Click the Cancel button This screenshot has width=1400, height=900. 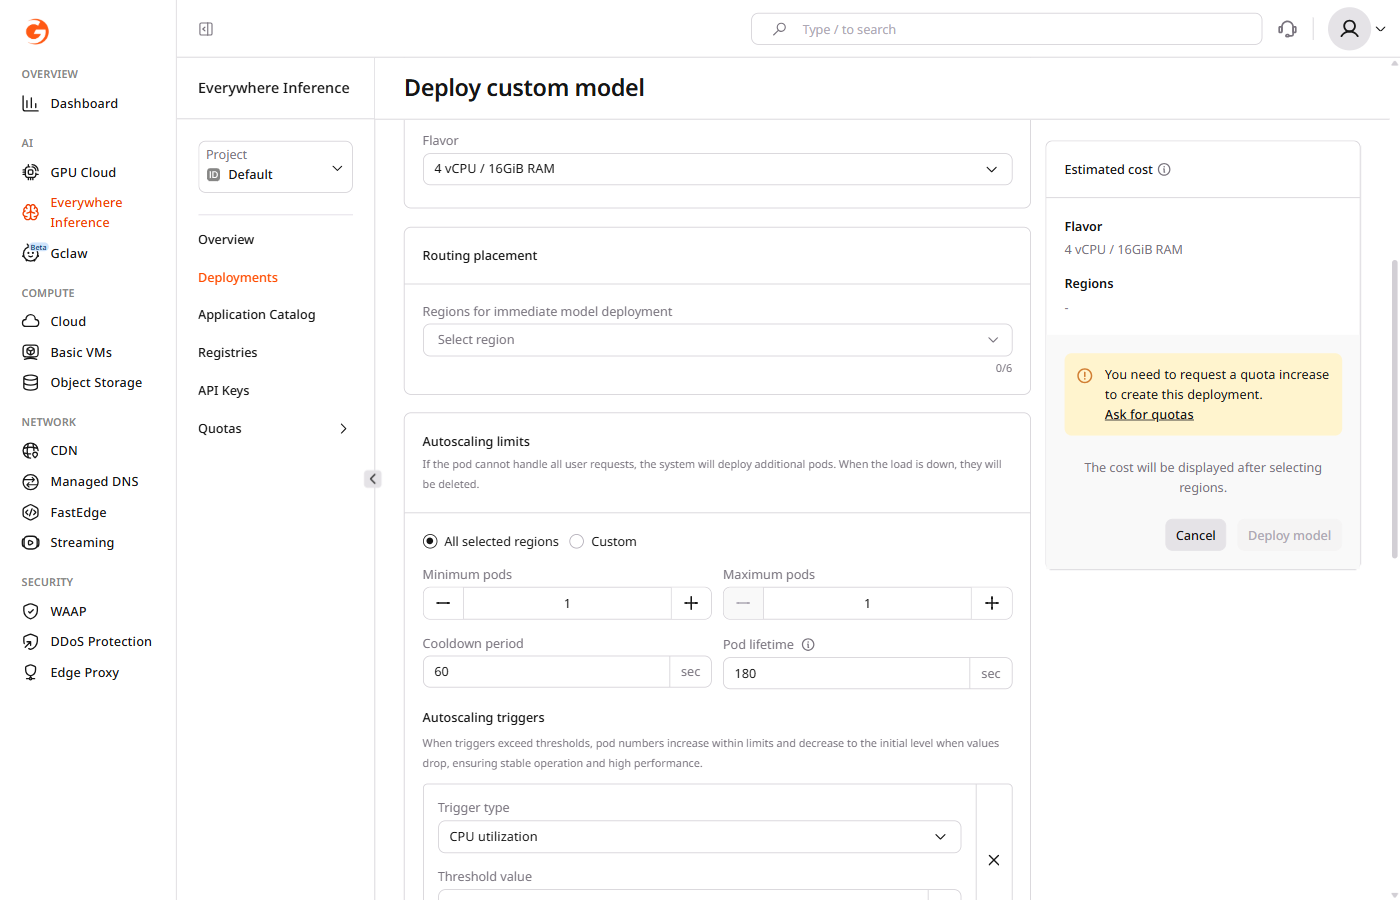point(1195,535)
